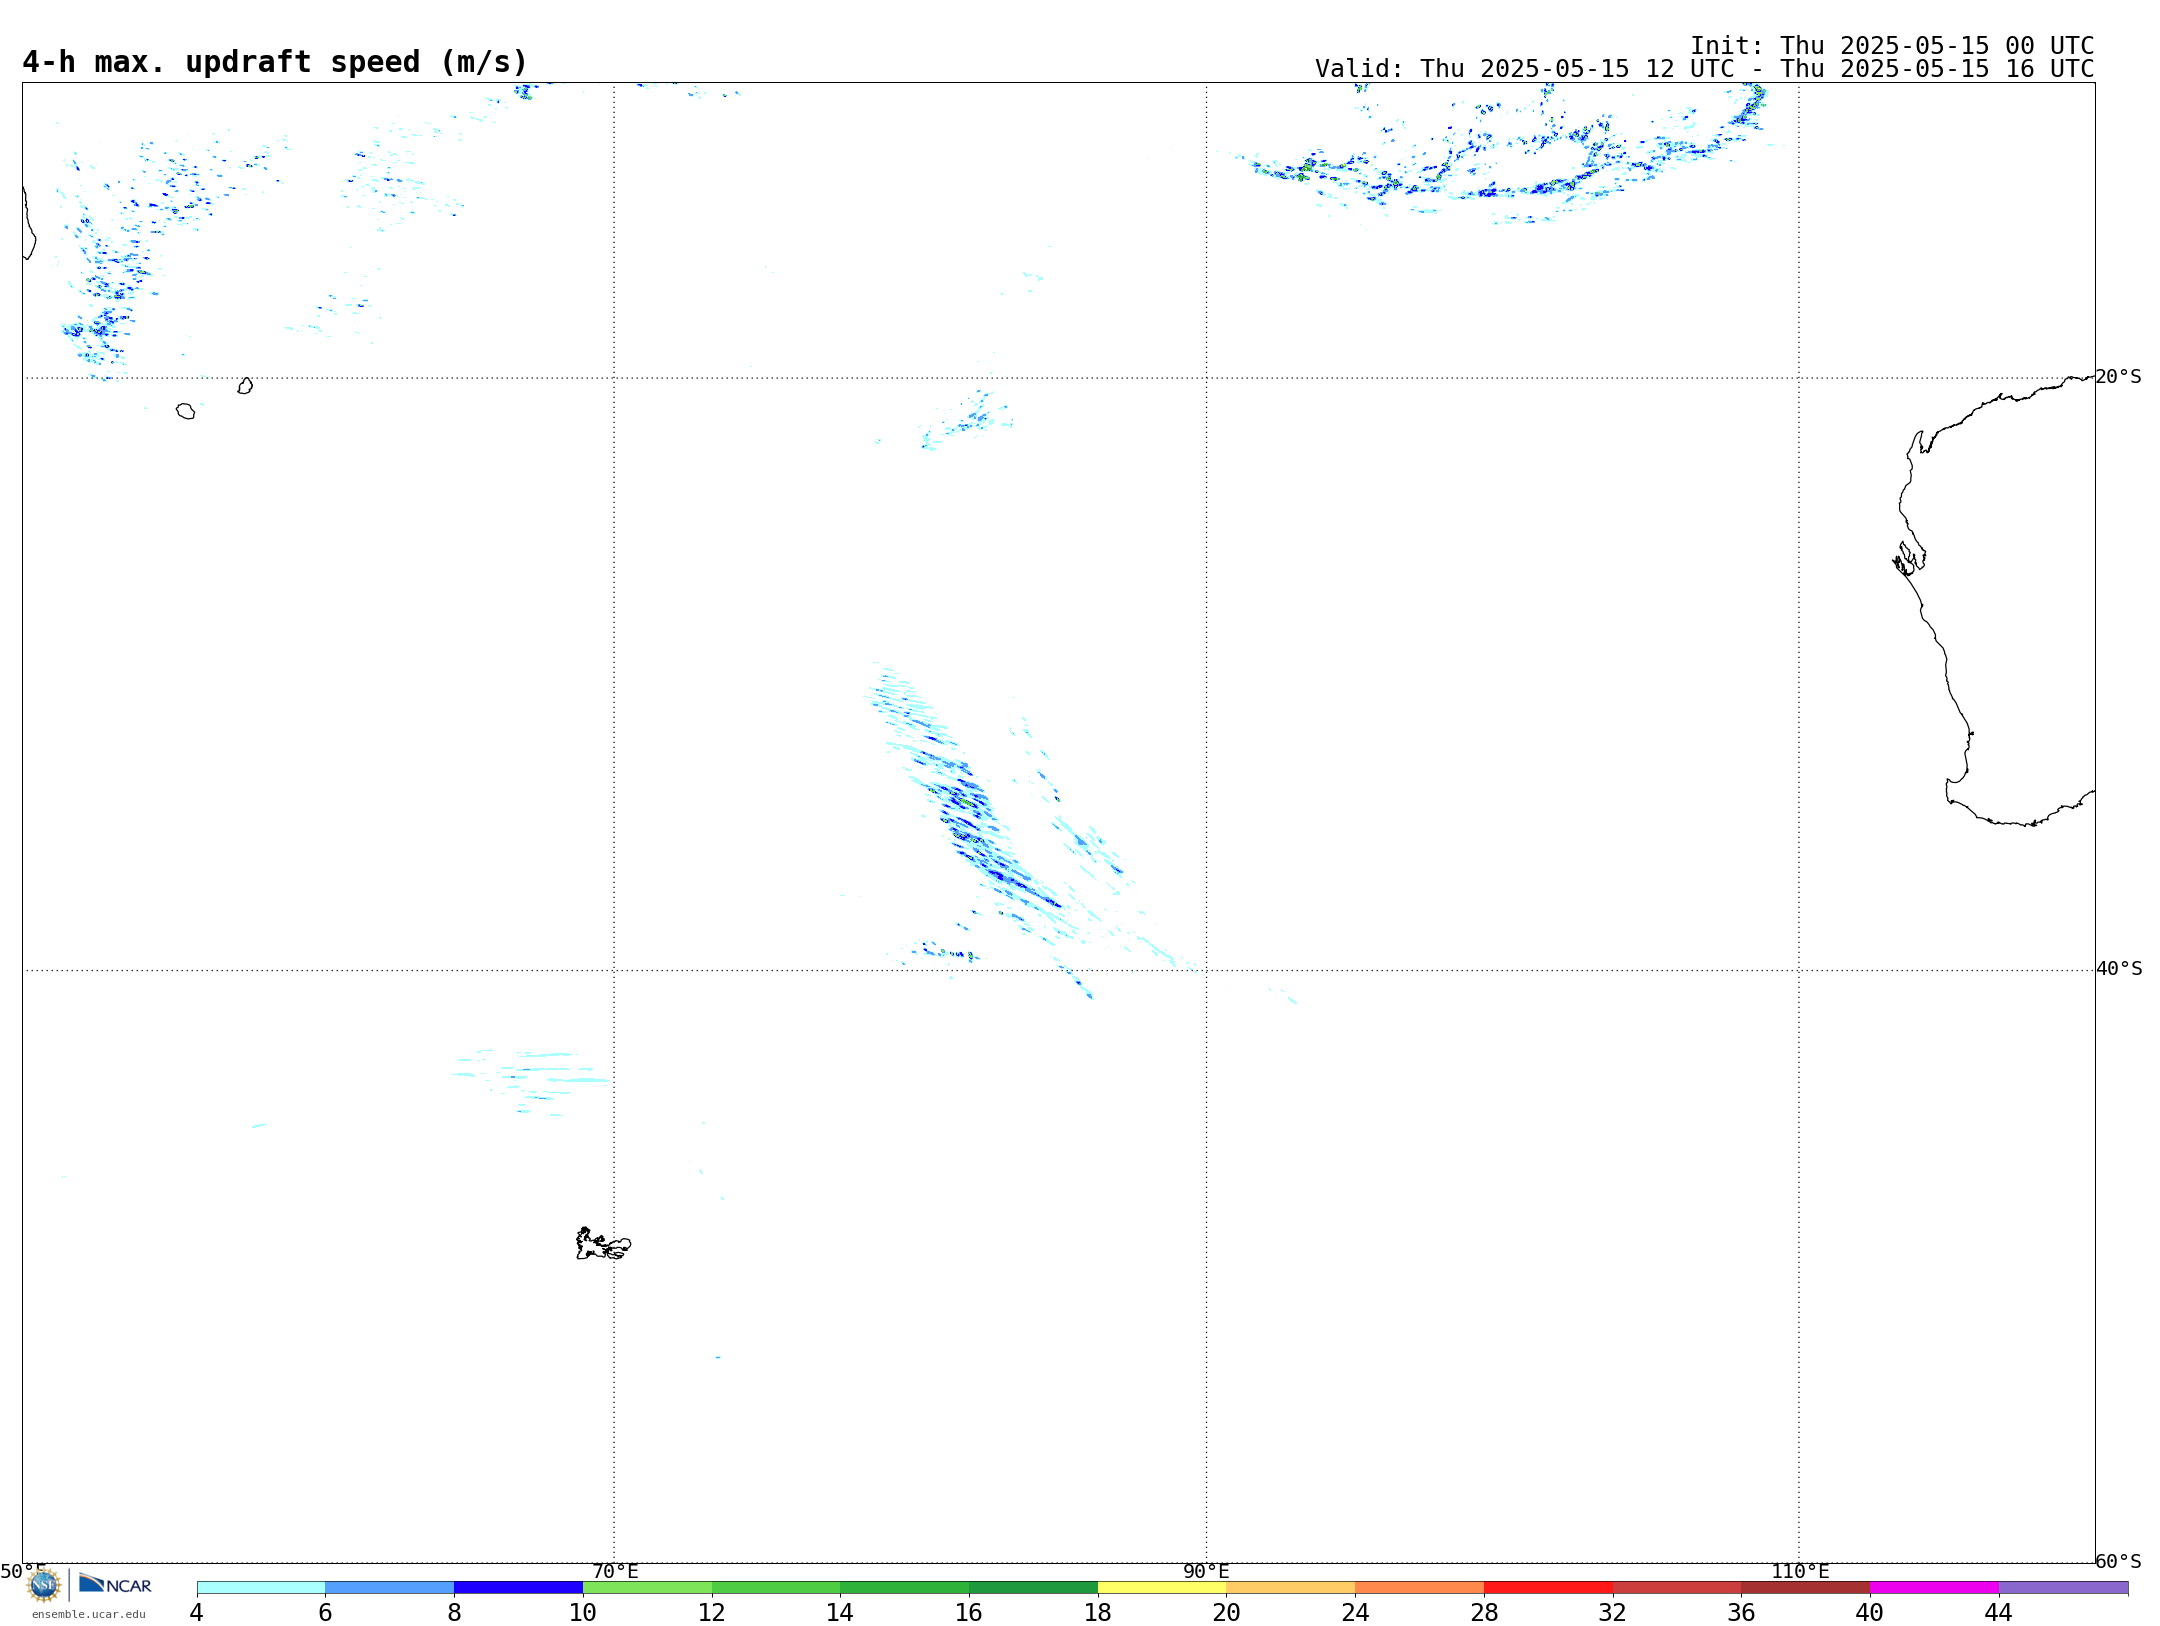Screen dimensions: 2160x1626
Task: Click the purple 44+ m/s swatch
Action: click(x=2063, y=1588)
